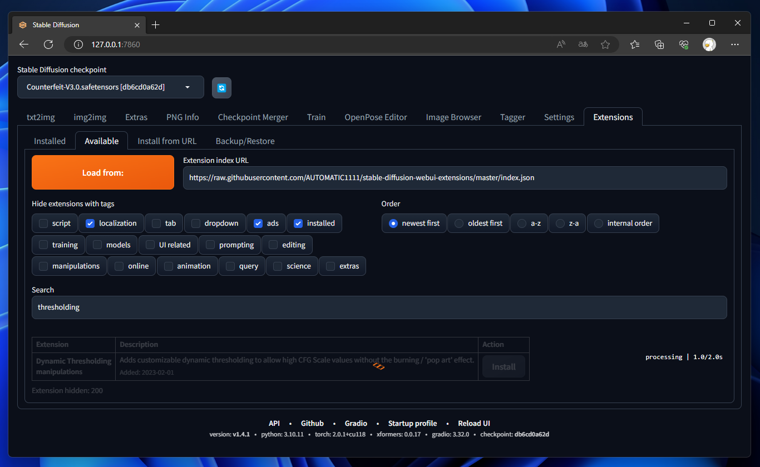The width and height of the screenshot is (760, 467).
Task: Sort extensions z-a
Action: (560, 223)
